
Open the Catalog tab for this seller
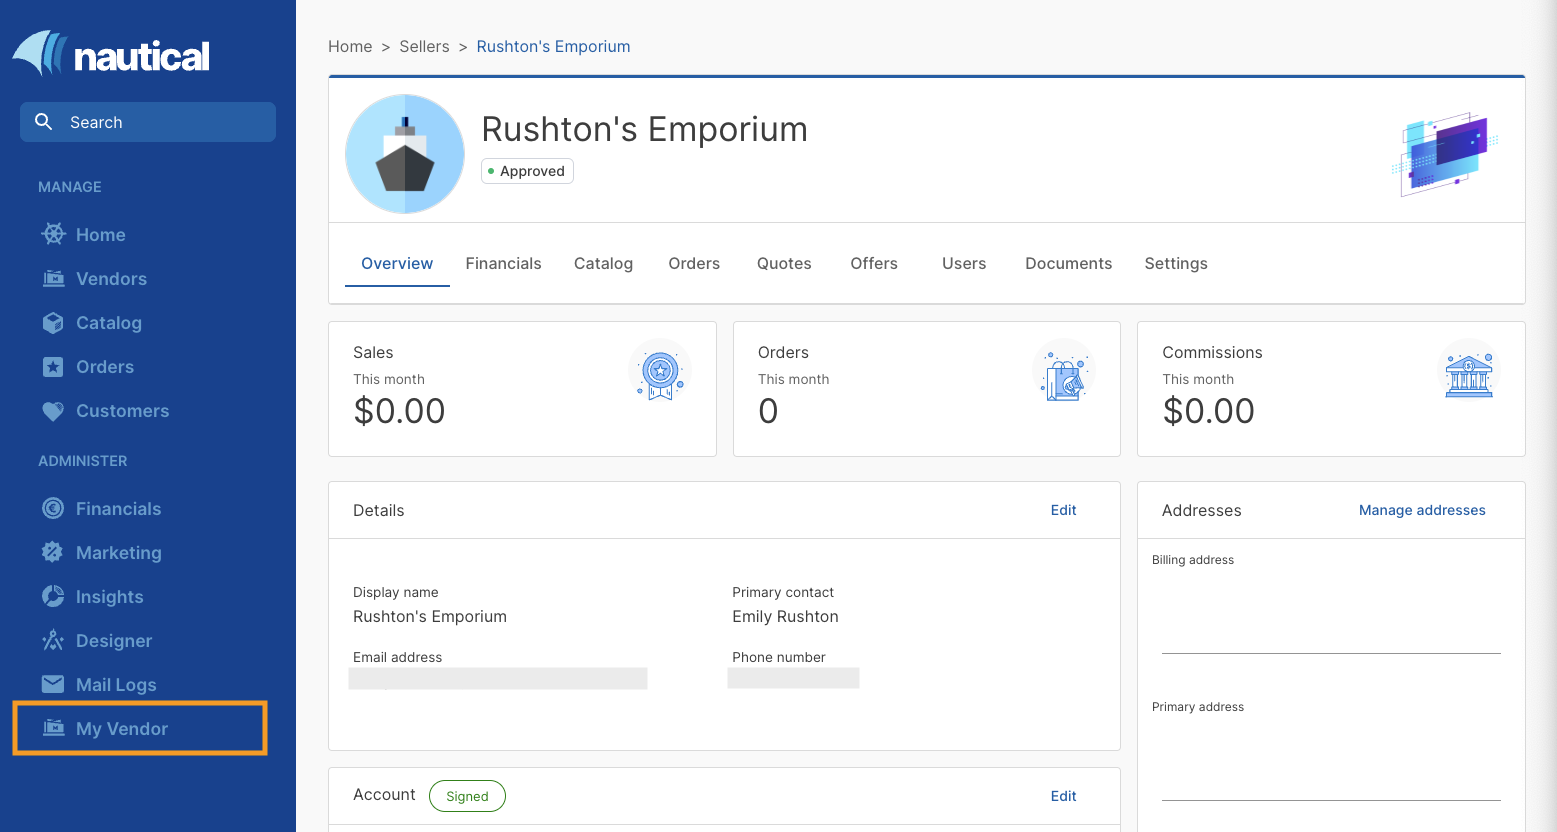(603, 264)
